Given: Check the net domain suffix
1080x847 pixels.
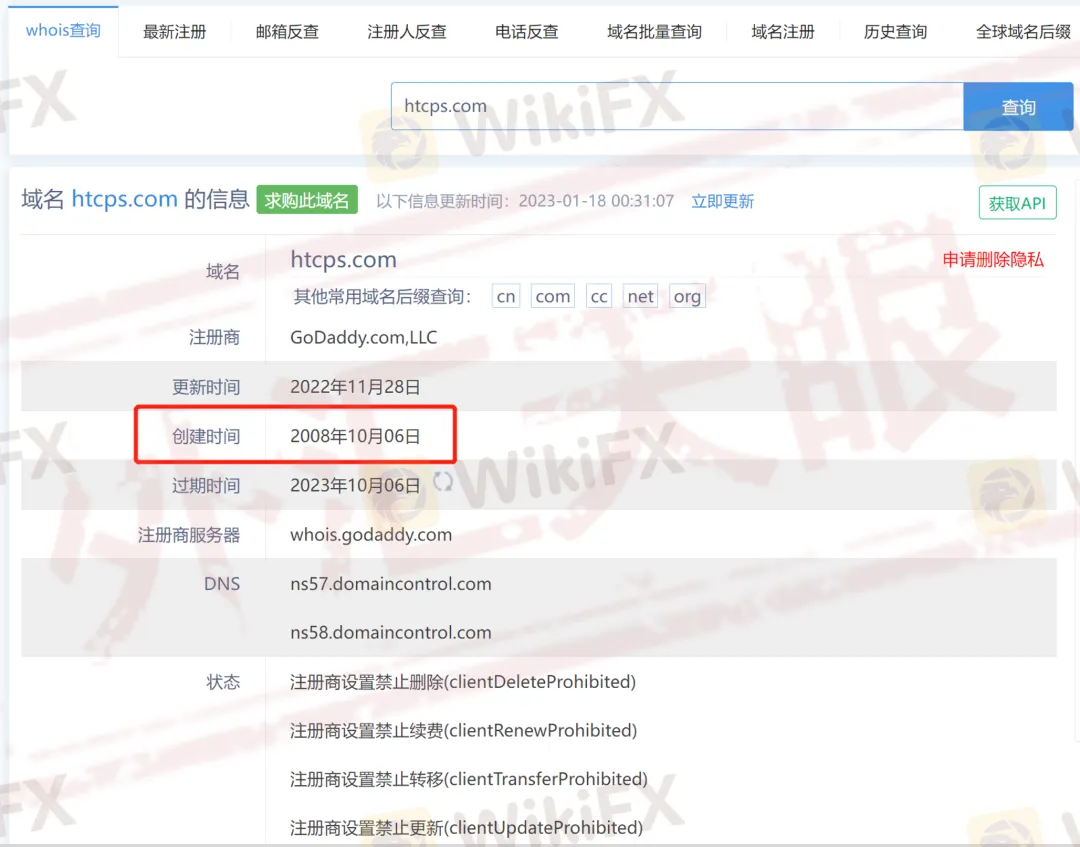Looking at the screenshot, I should point(640,296).
